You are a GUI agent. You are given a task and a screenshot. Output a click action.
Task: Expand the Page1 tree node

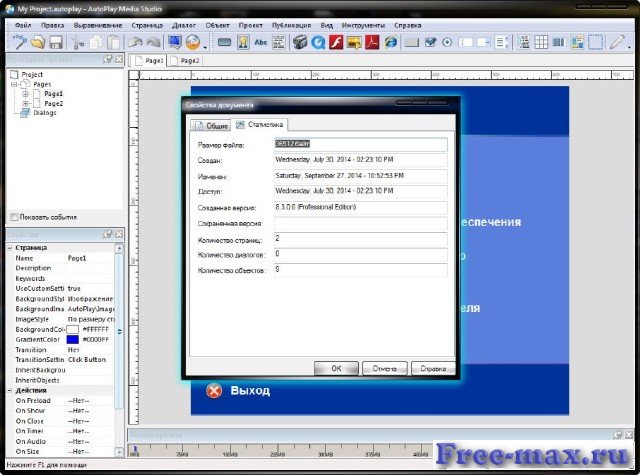click(25, 94)
